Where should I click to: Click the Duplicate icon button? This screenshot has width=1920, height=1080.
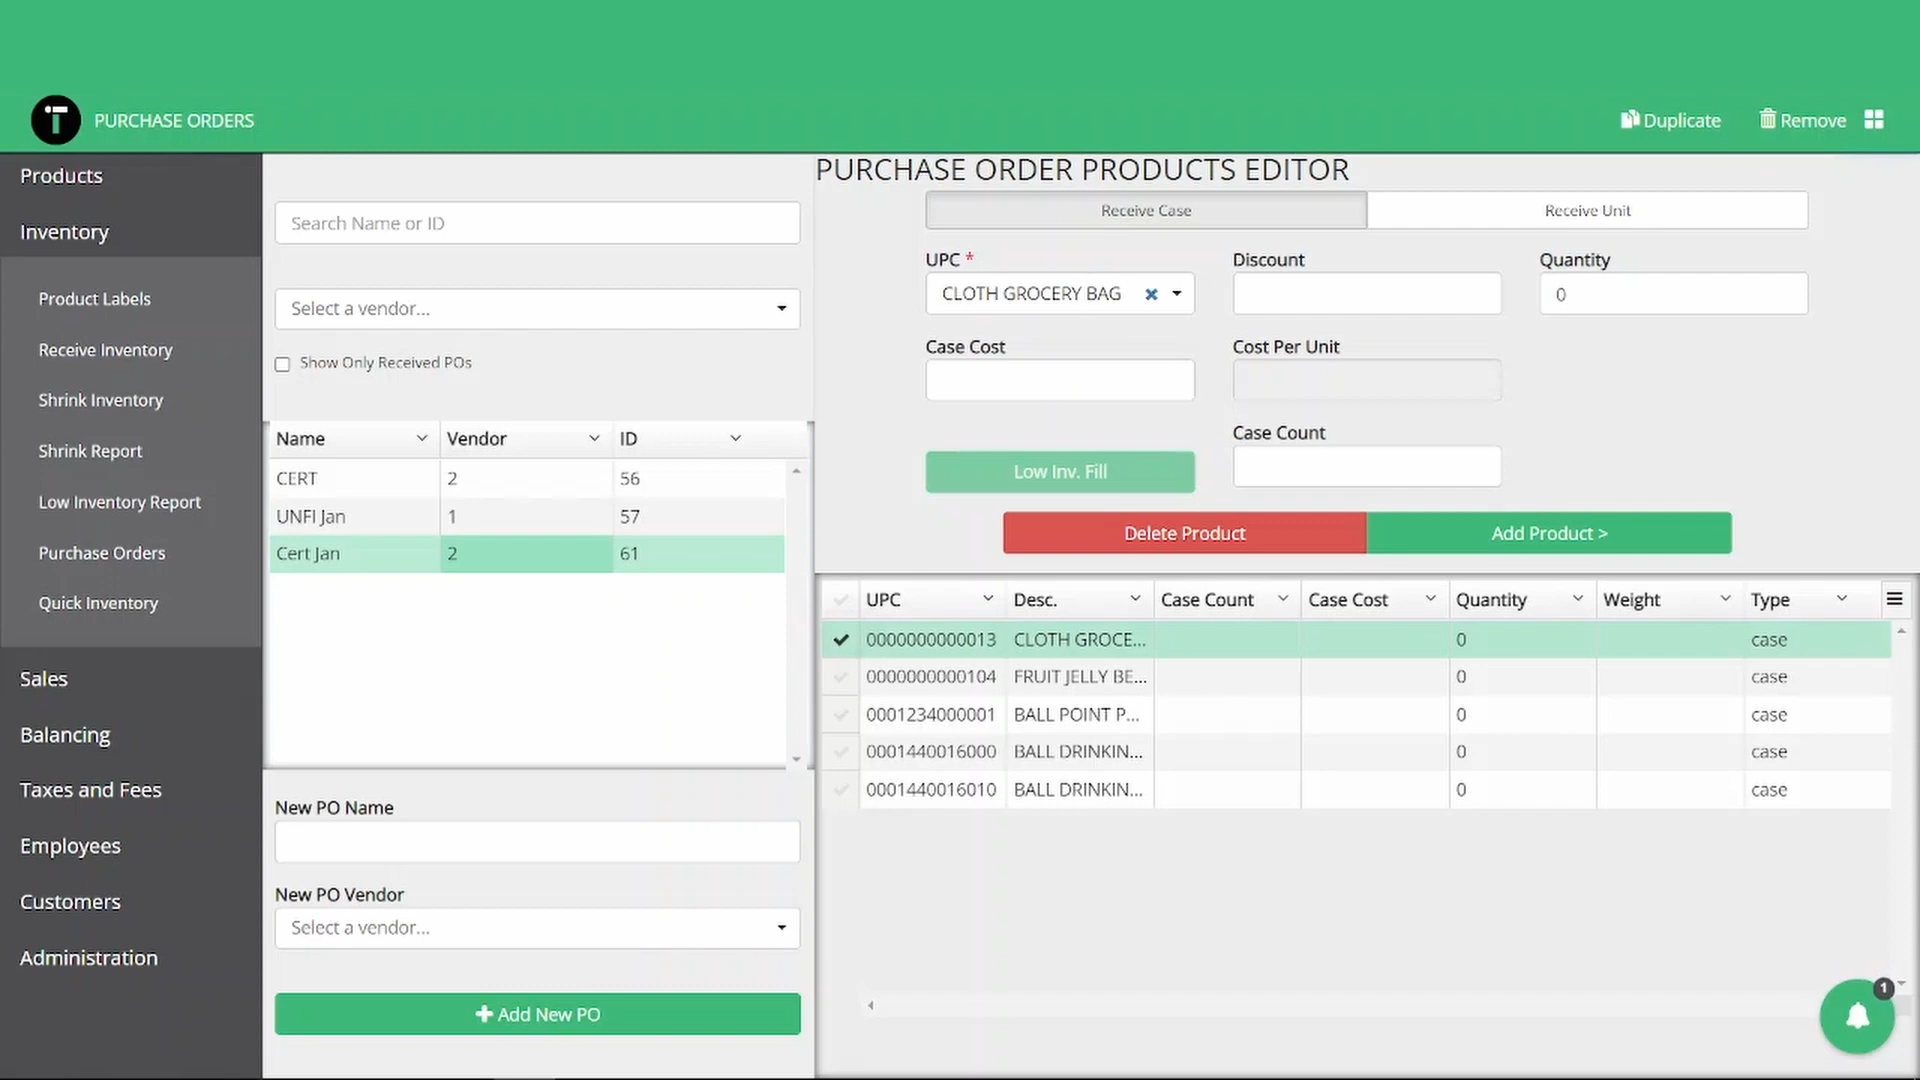tap(1671, 120)
